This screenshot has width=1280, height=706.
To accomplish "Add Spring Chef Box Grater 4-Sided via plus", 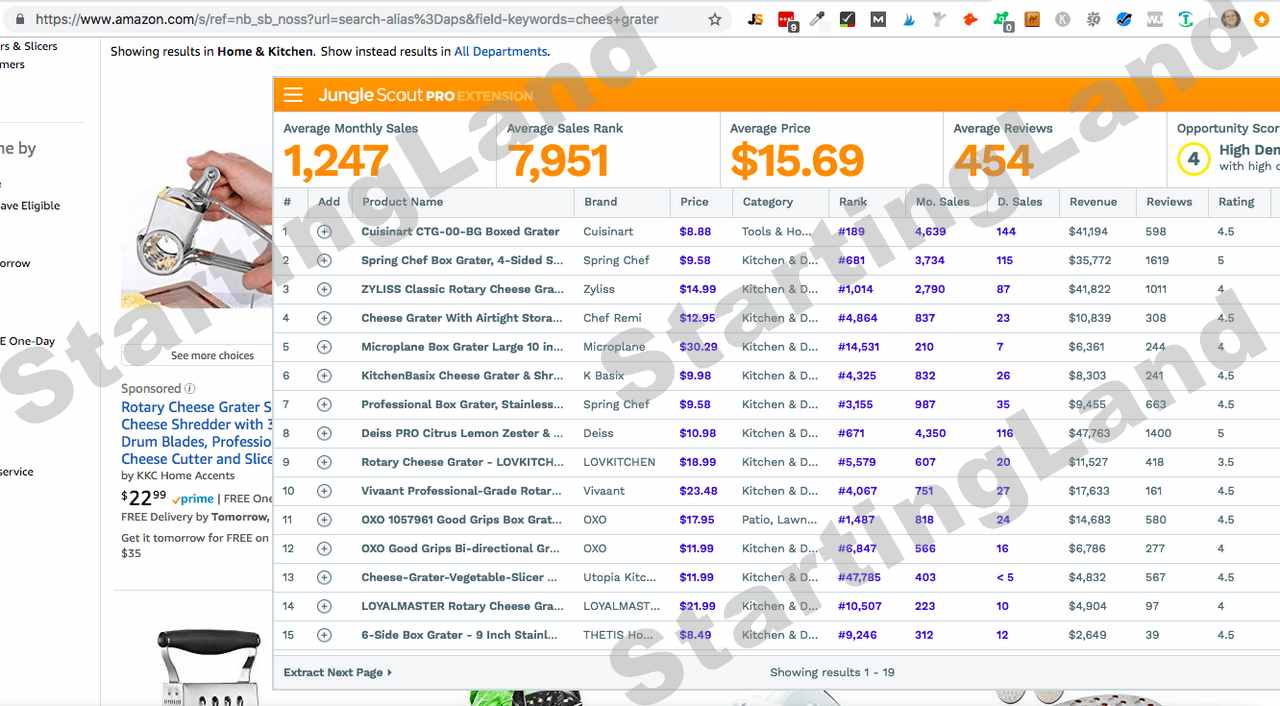I will [324, 260].
